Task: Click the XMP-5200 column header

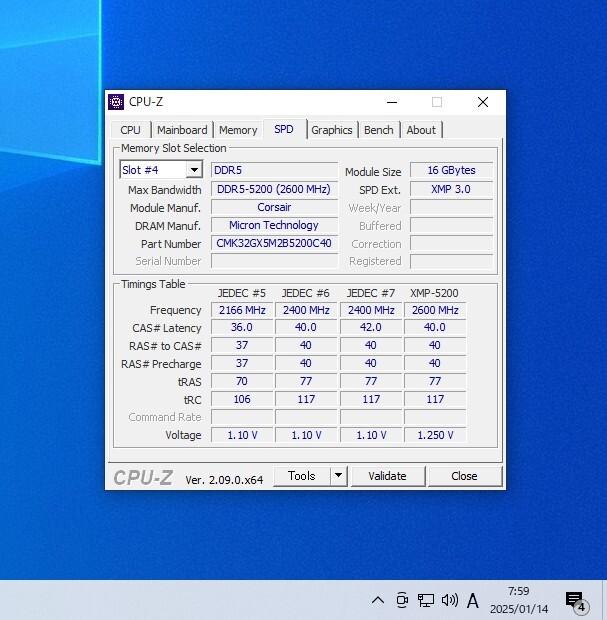Action: (434, 293)
